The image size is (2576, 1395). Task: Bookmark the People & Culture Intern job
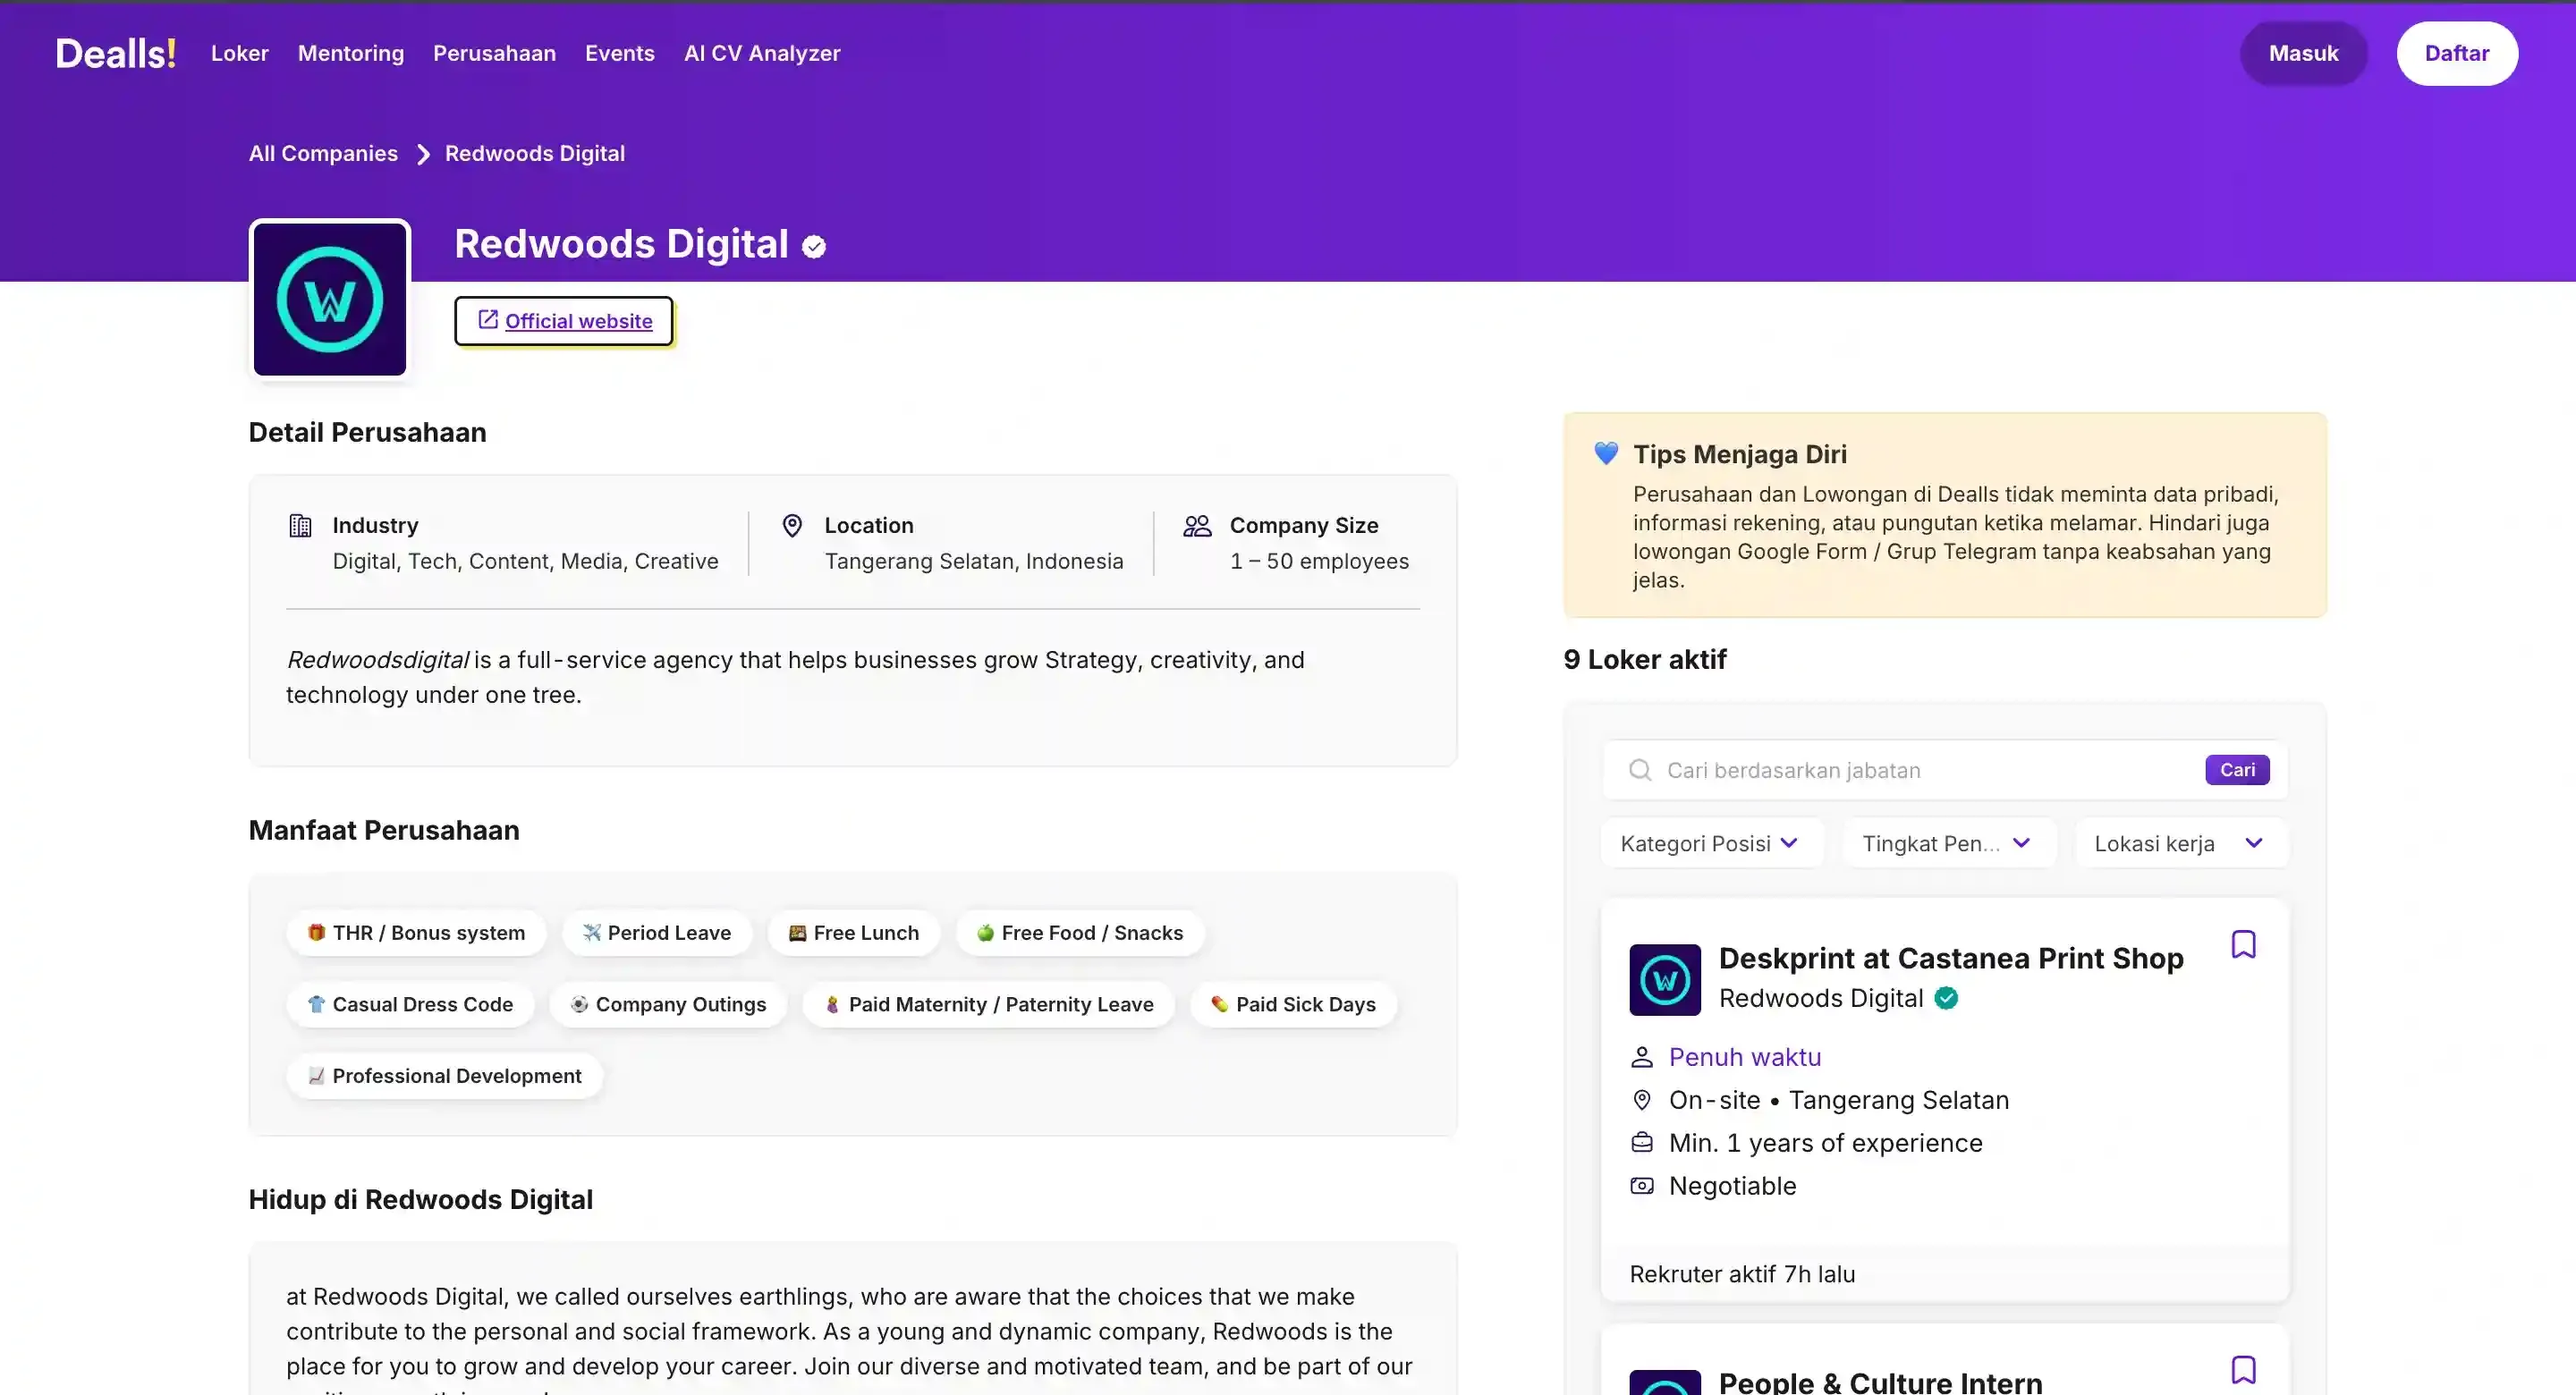[x=2243, y=1370]
